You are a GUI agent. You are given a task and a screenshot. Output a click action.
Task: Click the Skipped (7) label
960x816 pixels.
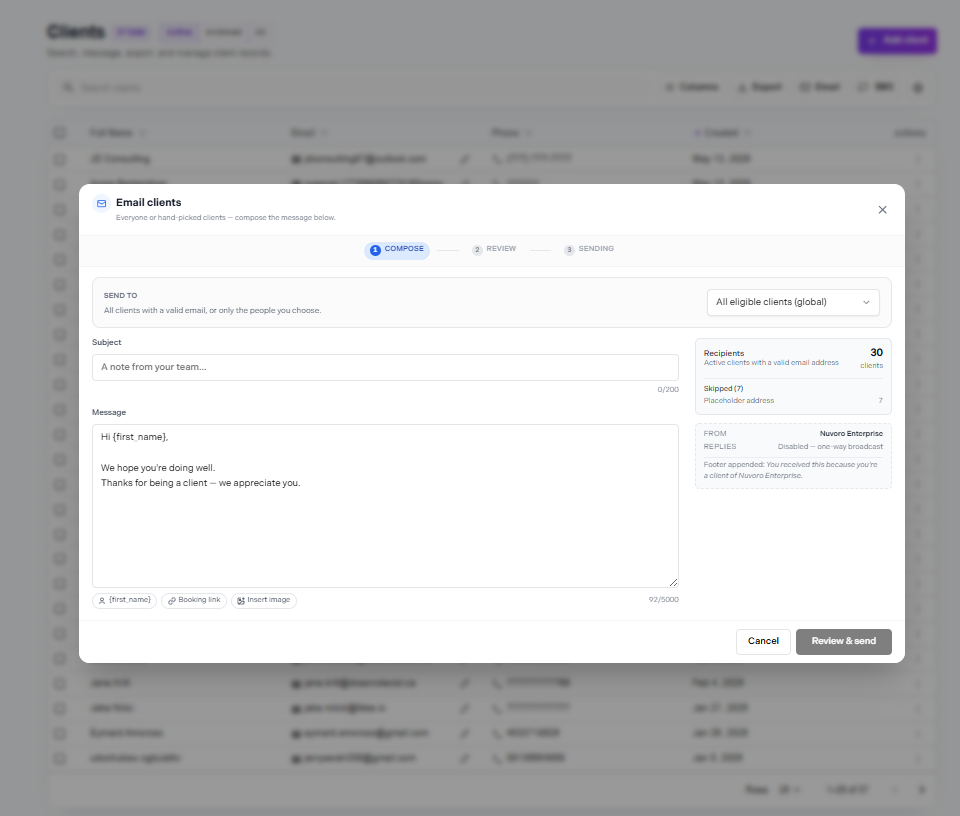(x=723, y=389)
